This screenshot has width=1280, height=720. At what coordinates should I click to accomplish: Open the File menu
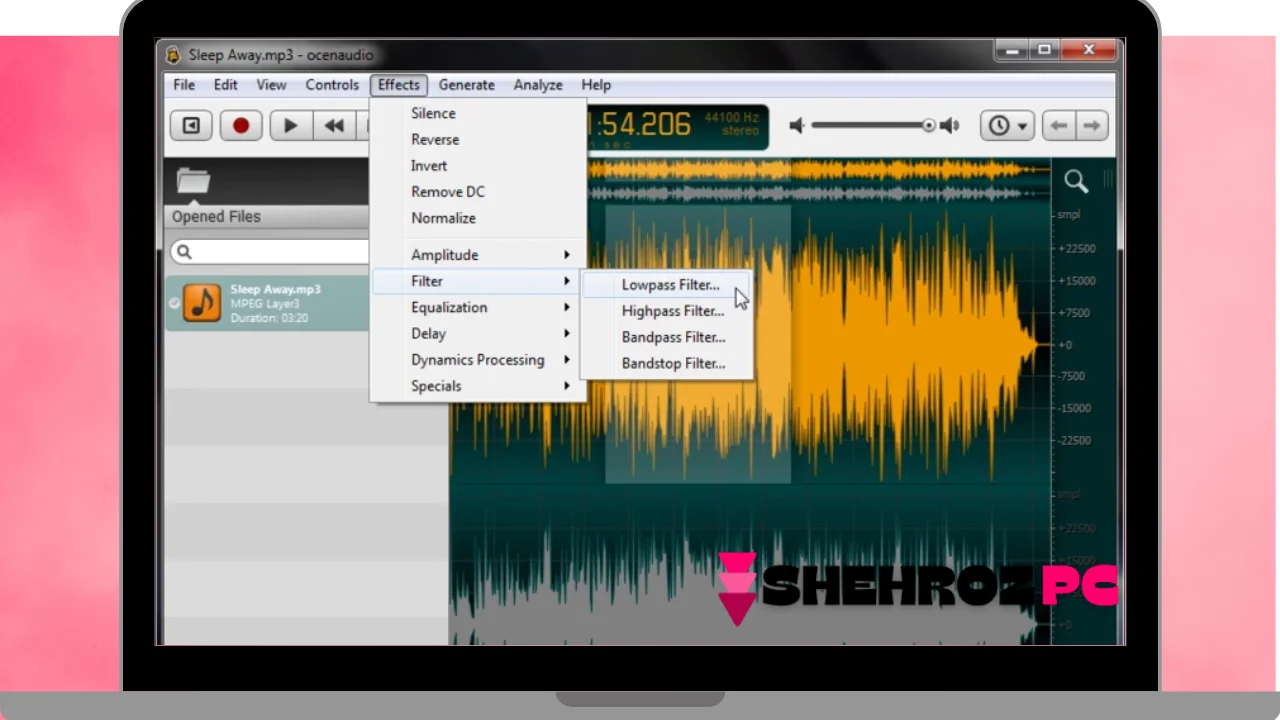[184, 85]
